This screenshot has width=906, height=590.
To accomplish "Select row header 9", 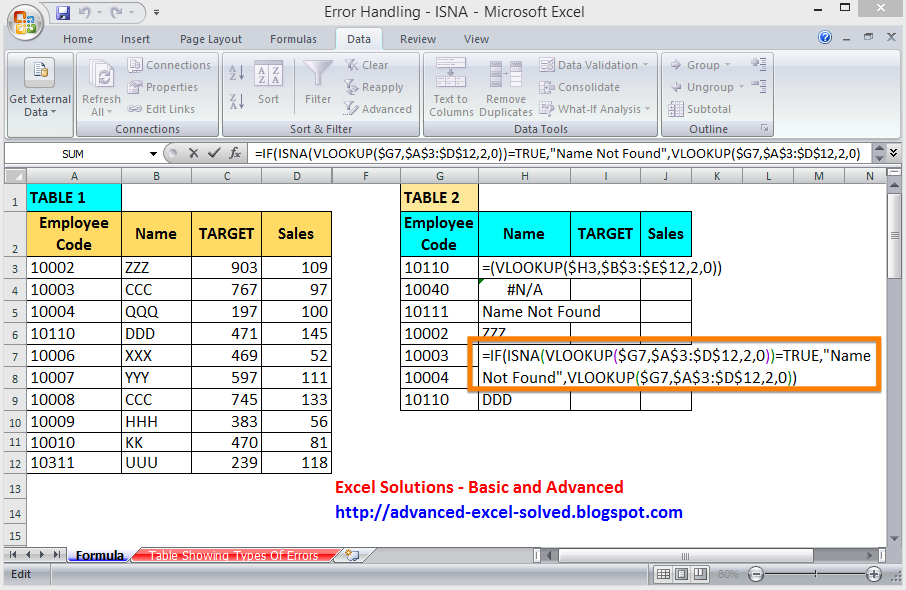I will (x=15, y=400).
